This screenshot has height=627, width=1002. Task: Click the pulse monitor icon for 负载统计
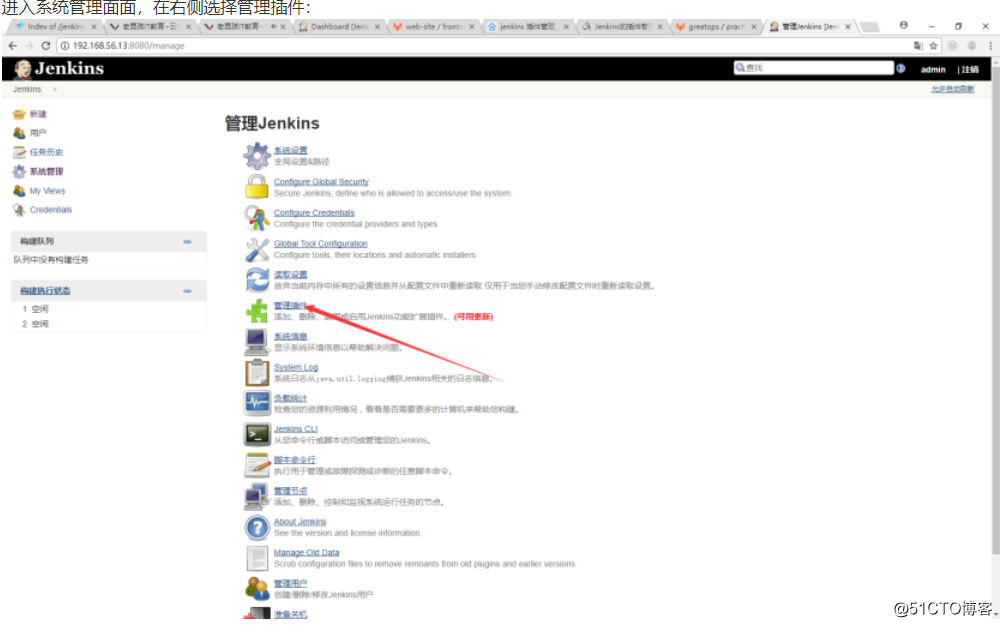tap(257, 403)
